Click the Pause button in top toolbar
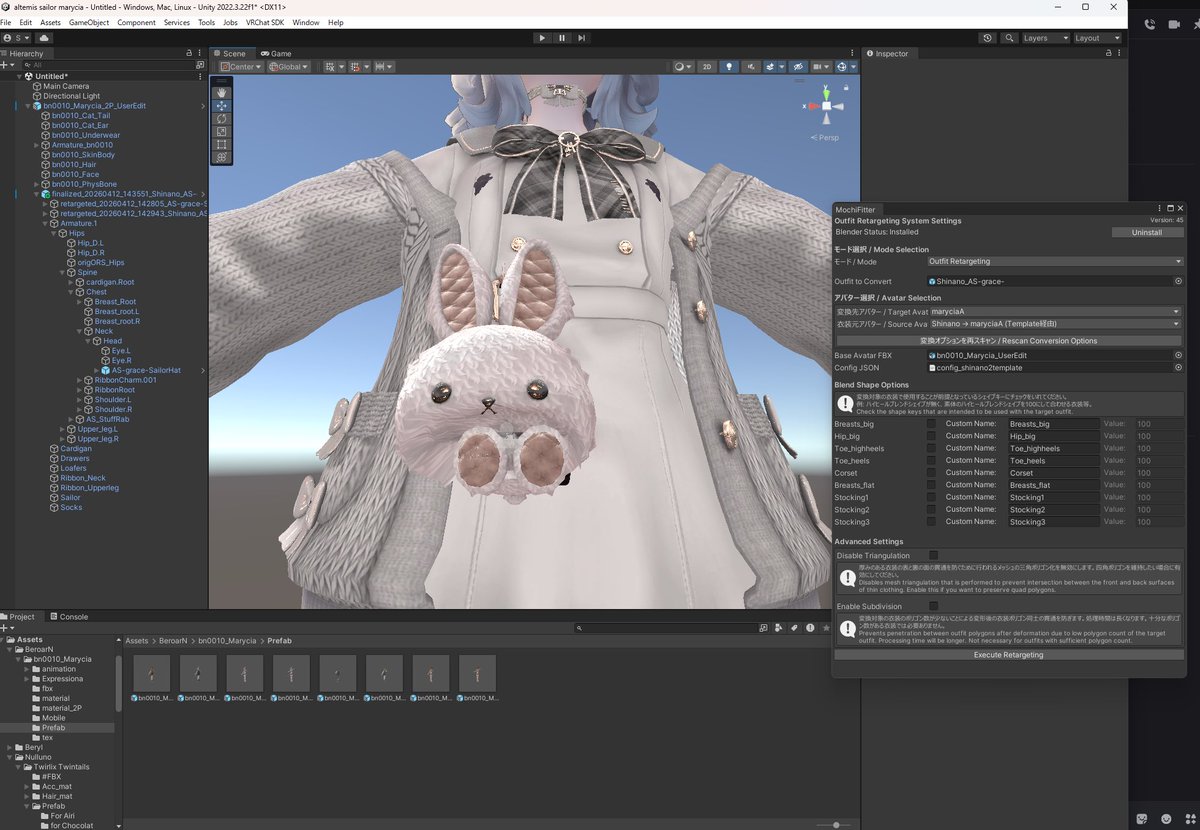 tap(562, 38)
